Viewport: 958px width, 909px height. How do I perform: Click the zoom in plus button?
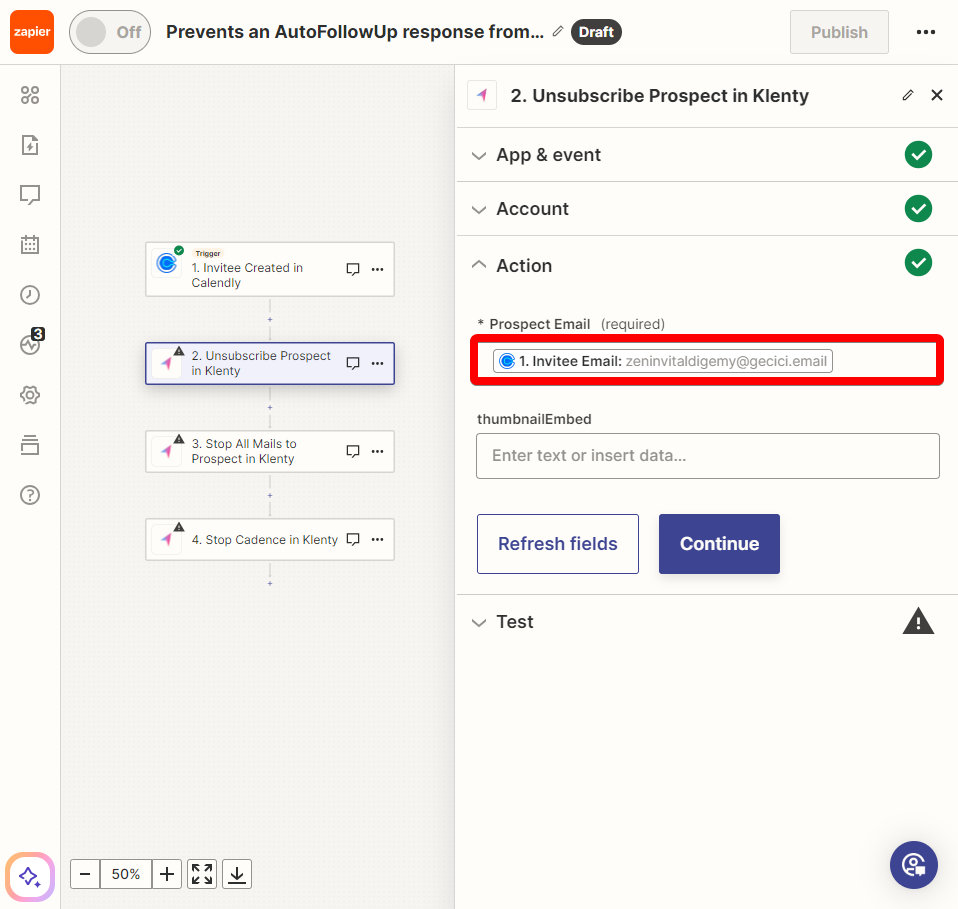167,874
